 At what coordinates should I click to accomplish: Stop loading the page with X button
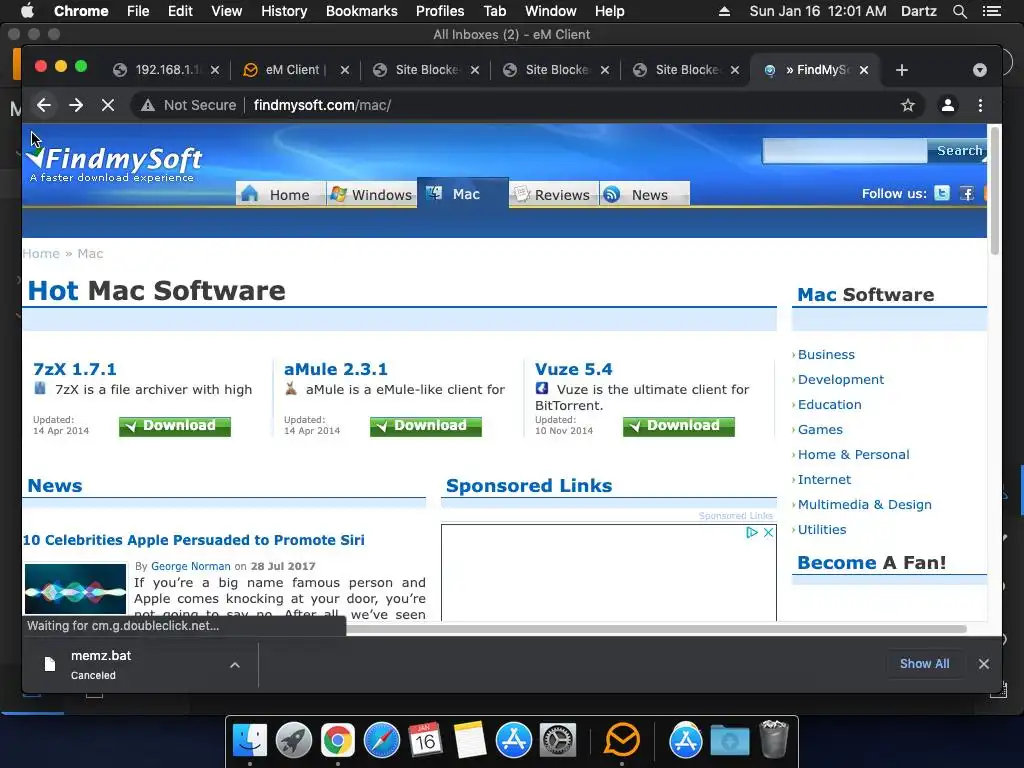click(108, 105)
